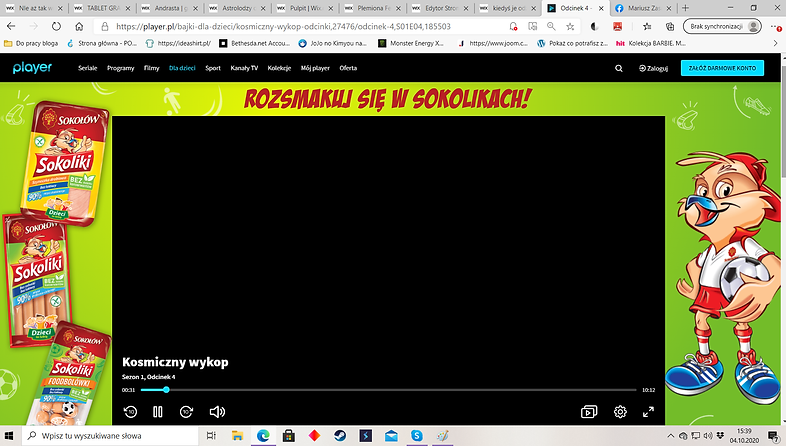Open Bethesda.net Account bookmark
Viewport: 786px width, 446px height.
tap(255, 44)
